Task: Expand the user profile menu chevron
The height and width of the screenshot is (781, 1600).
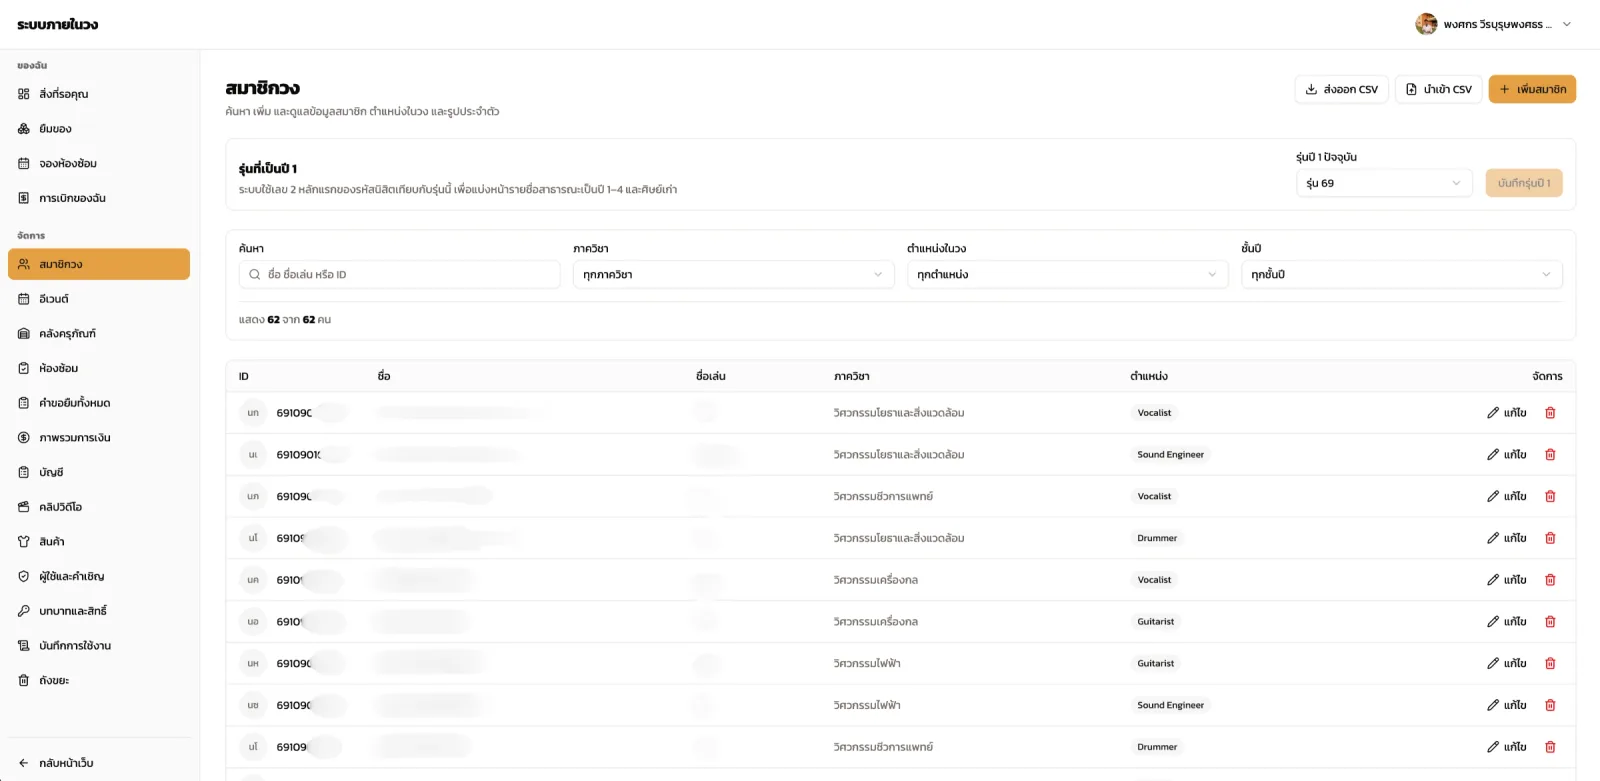Action: [1567, 24]
